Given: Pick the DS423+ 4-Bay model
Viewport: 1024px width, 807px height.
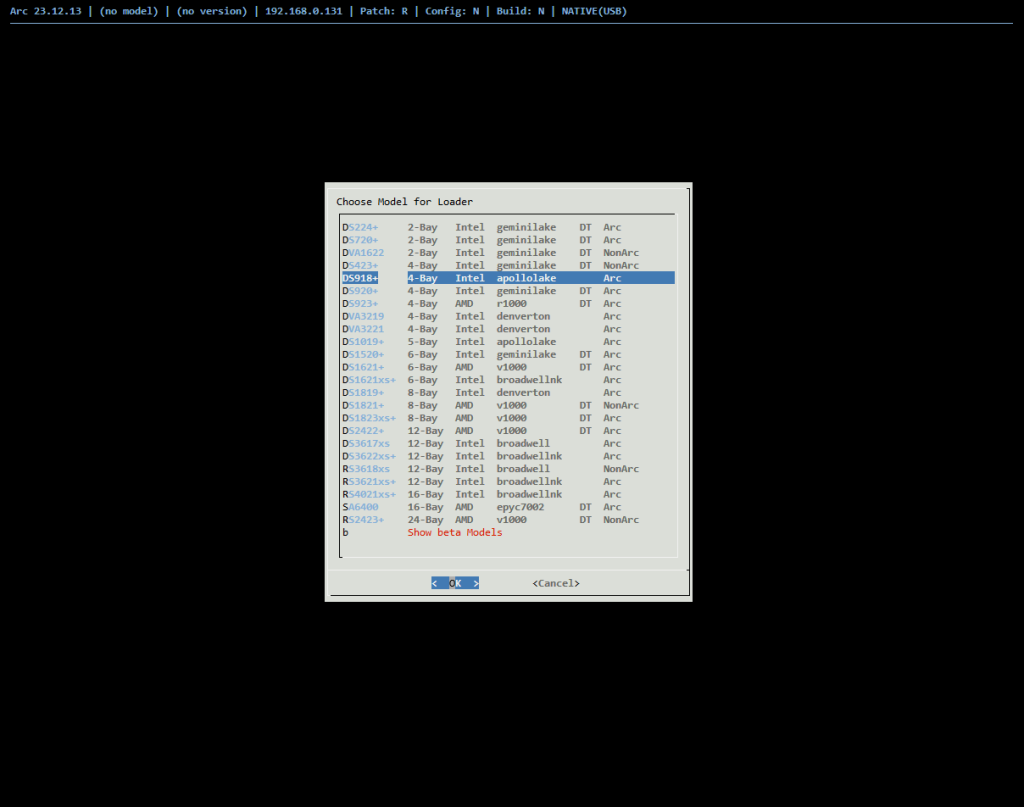Looking at the screenshot, I should click(x=360, y=265).
